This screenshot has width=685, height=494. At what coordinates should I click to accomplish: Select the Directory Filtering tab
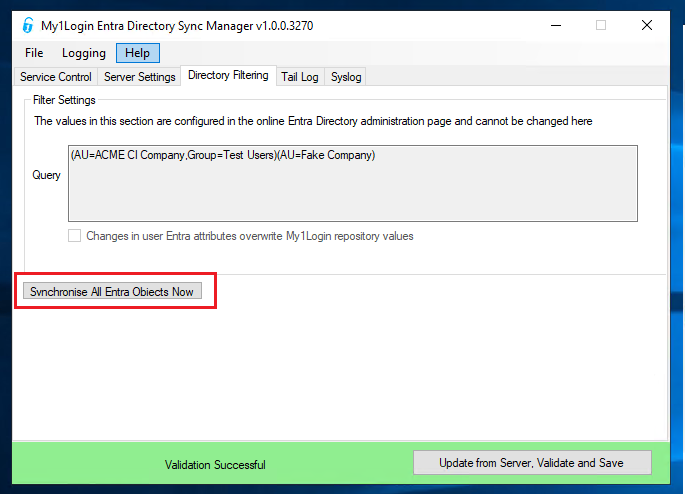click(x=228, y=75)
